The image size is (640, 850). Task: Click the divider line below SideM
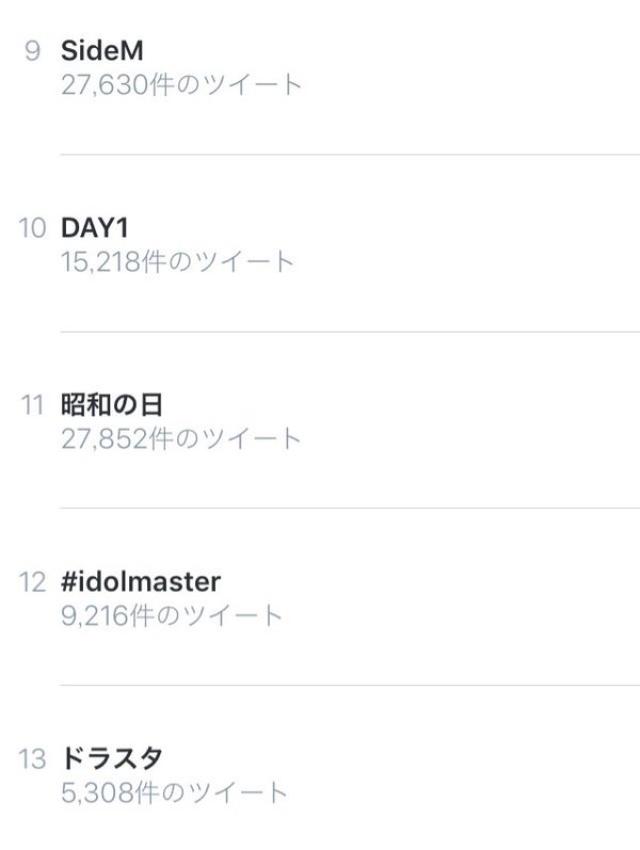point(350,155)
